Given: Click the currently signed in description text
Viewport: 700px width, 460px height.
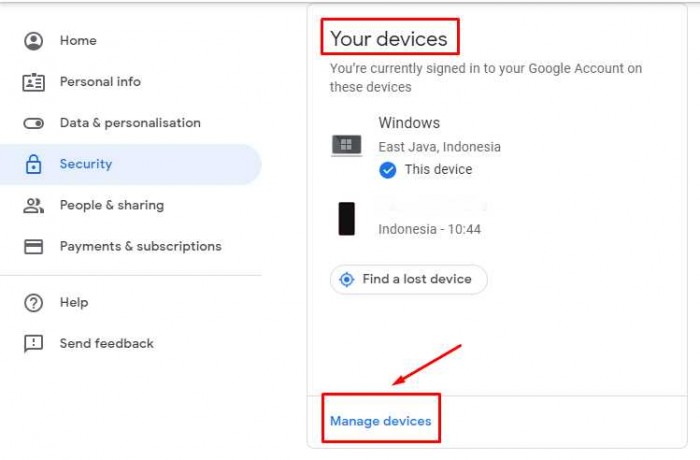Looking at the screenshot, I should coord(486,78).
